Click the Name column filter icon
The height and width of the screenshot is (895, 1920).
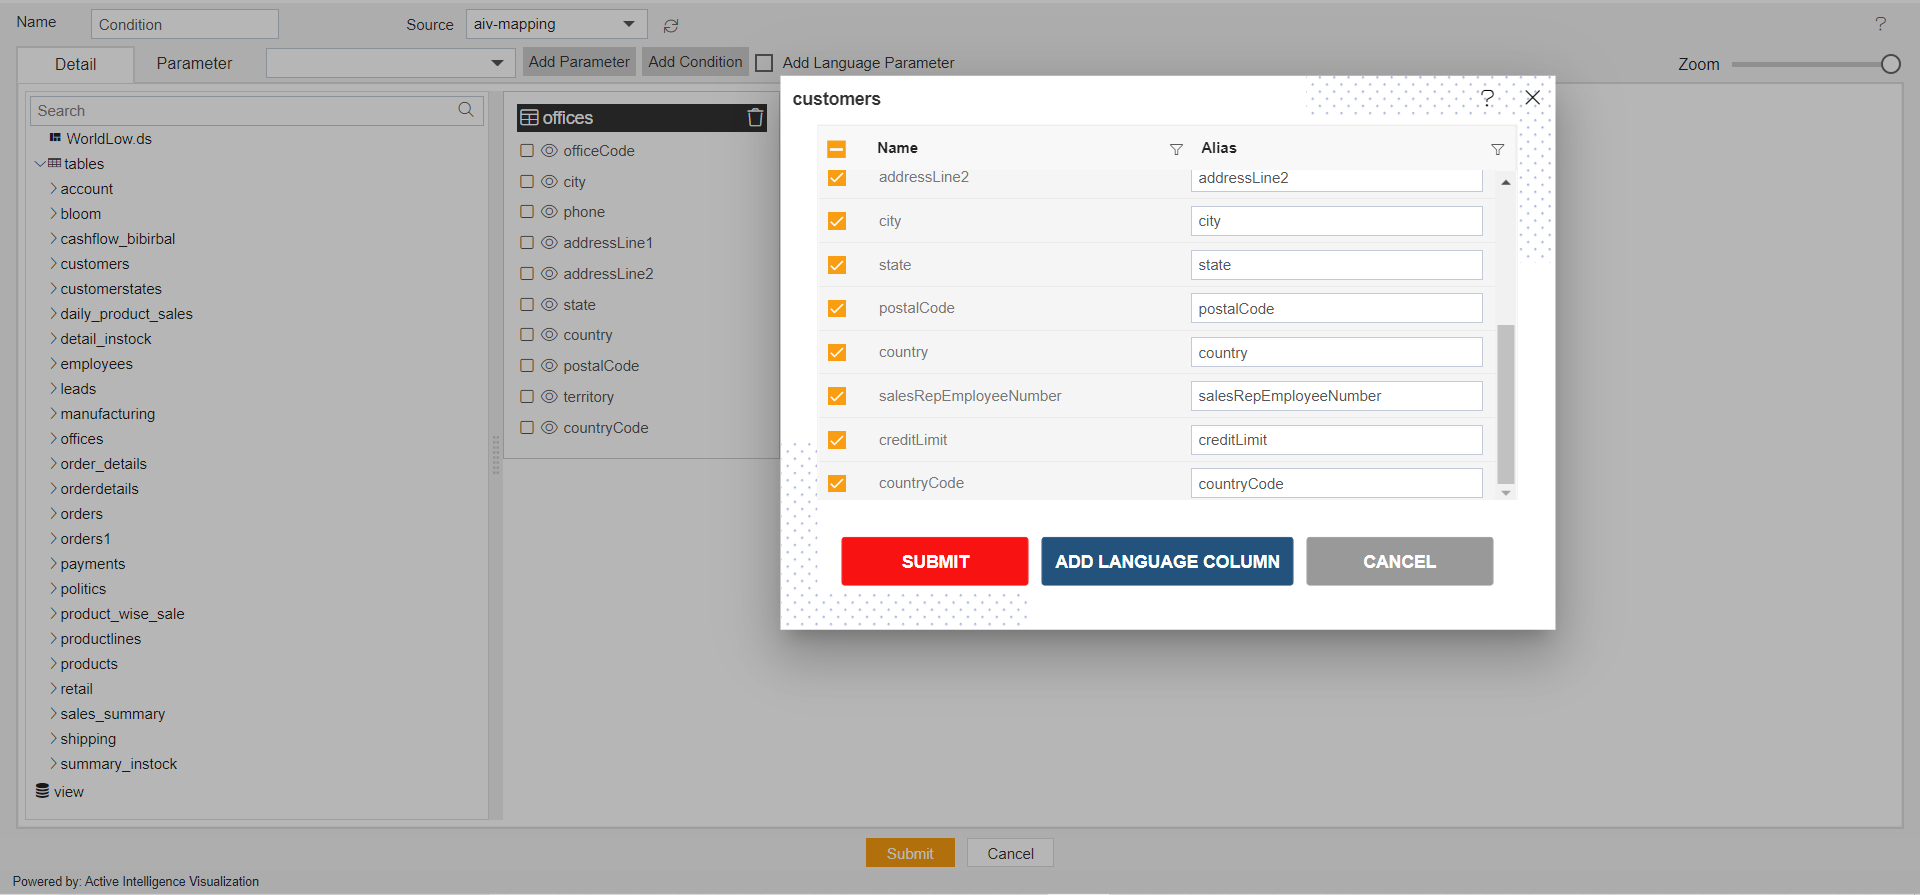tap(1176, 149)
